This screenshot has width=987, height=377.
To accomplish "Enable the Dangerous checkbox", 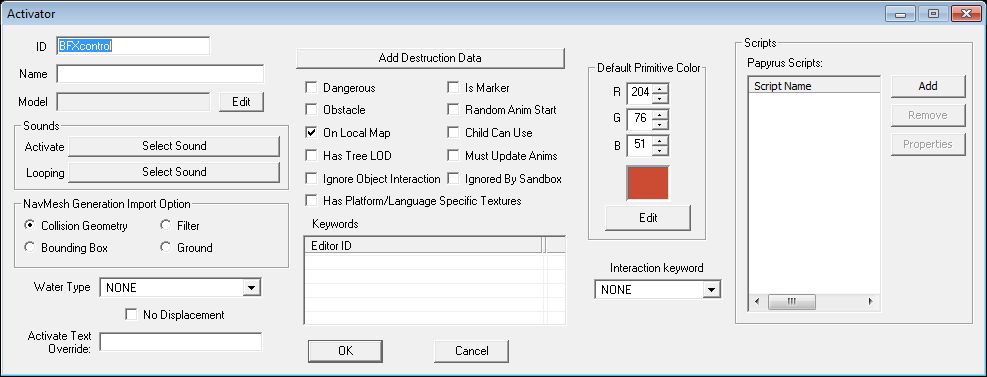I will point(311,87).
